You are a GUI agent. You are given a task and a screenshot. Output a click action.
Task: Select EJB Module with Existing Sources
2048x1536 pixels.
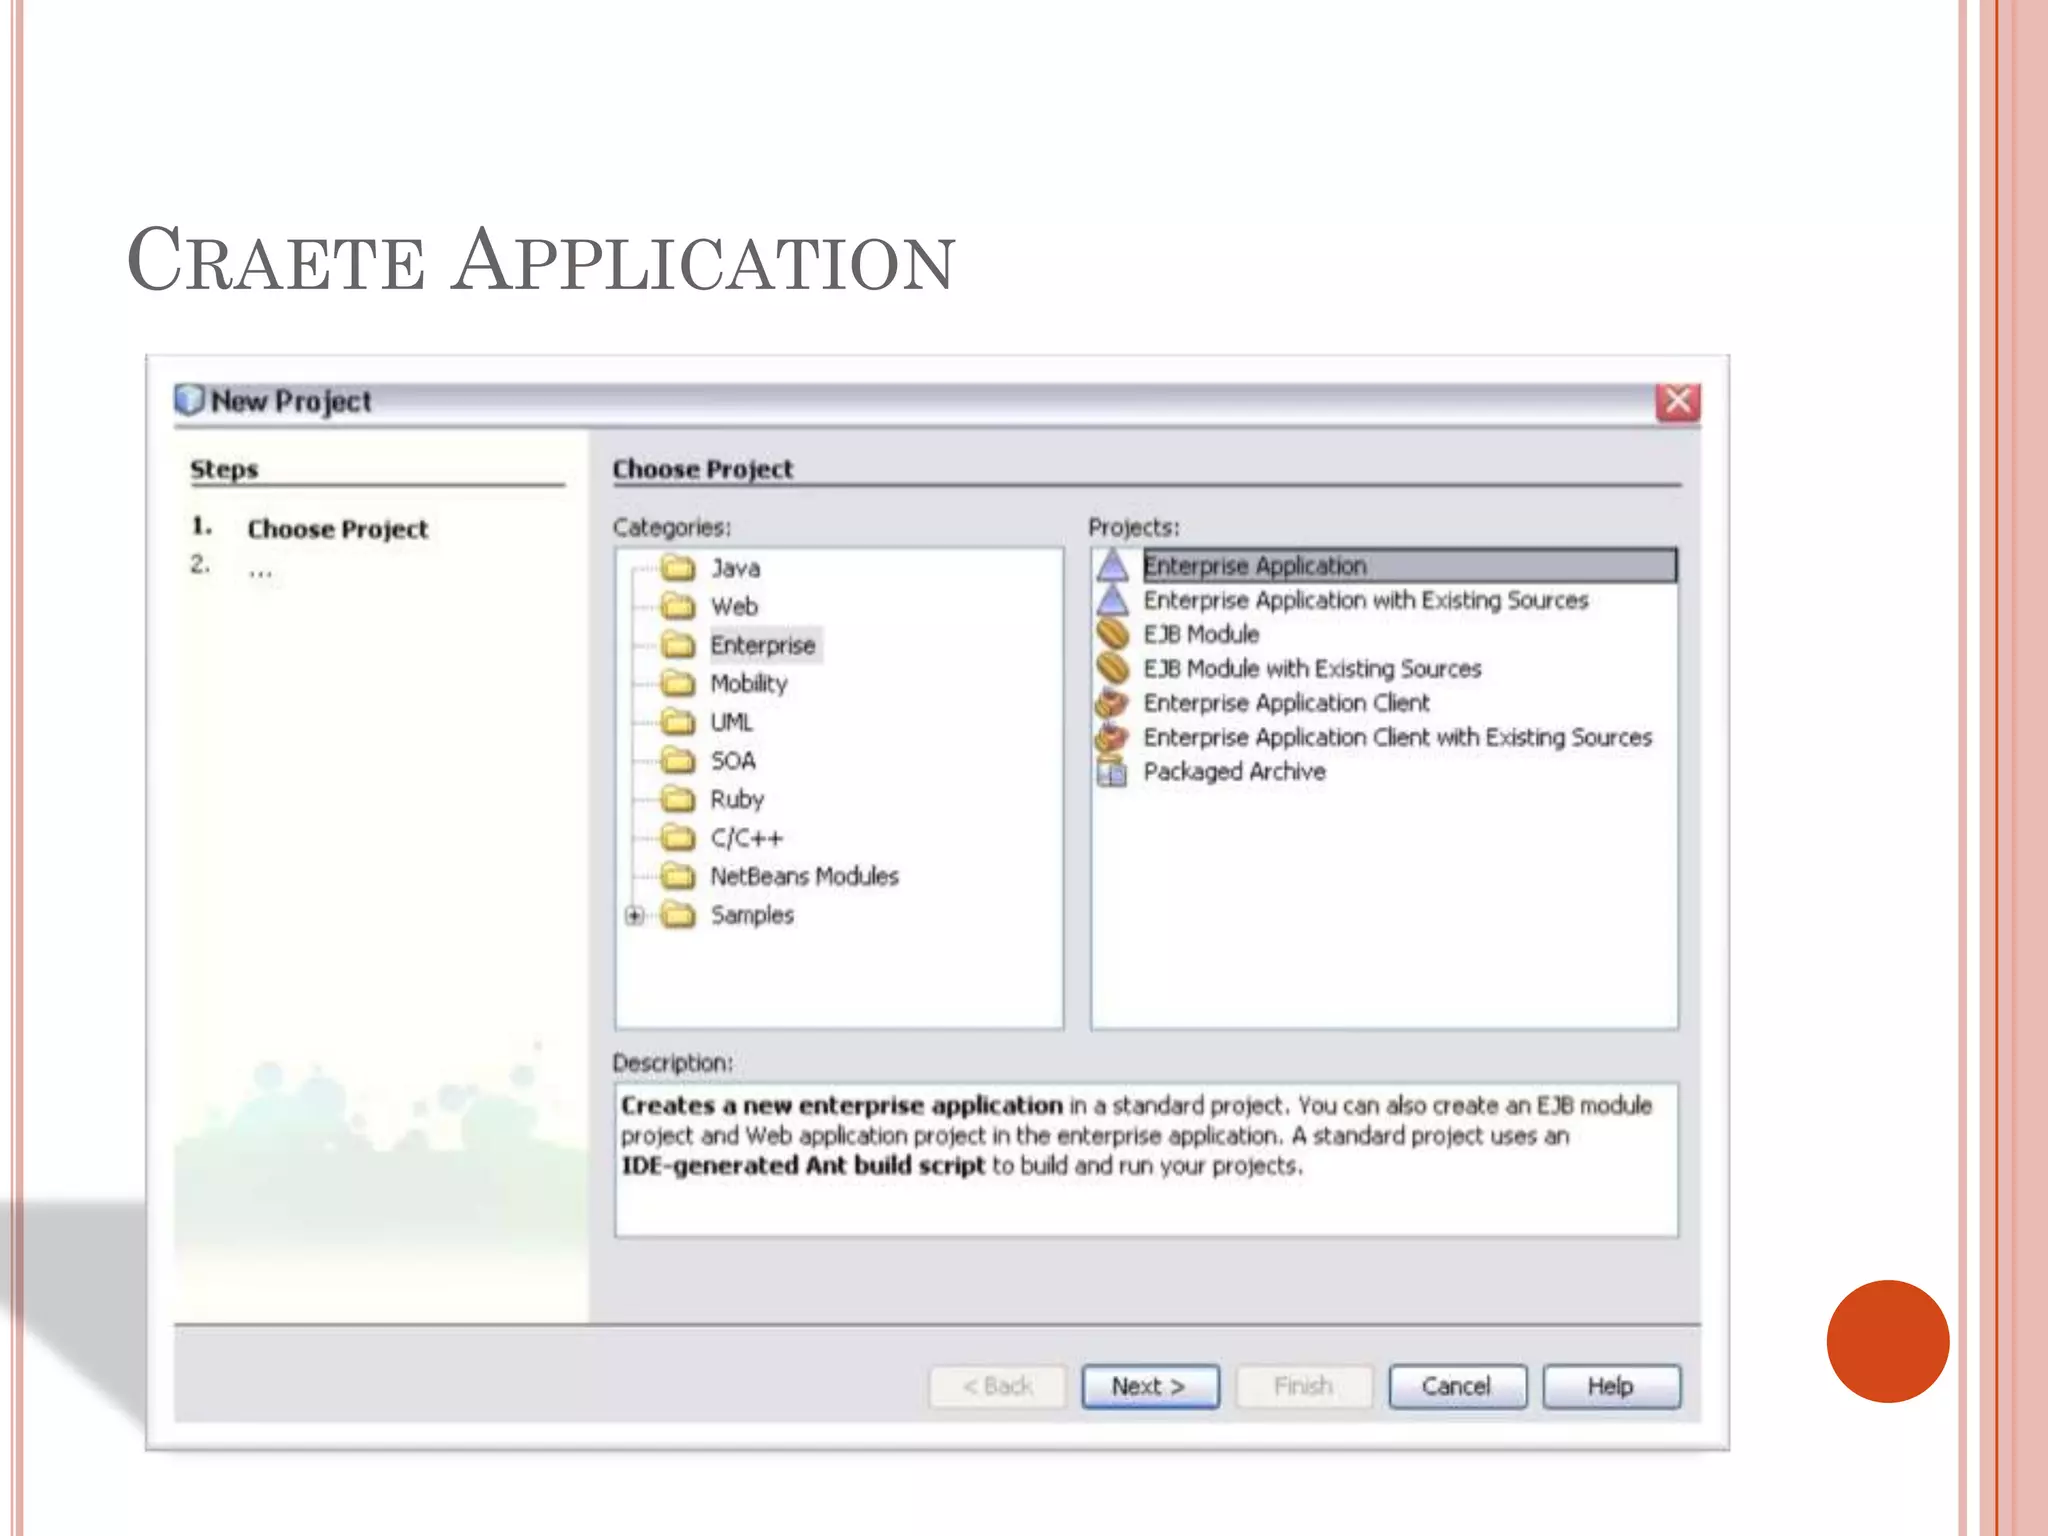(x=1312, y=668)
